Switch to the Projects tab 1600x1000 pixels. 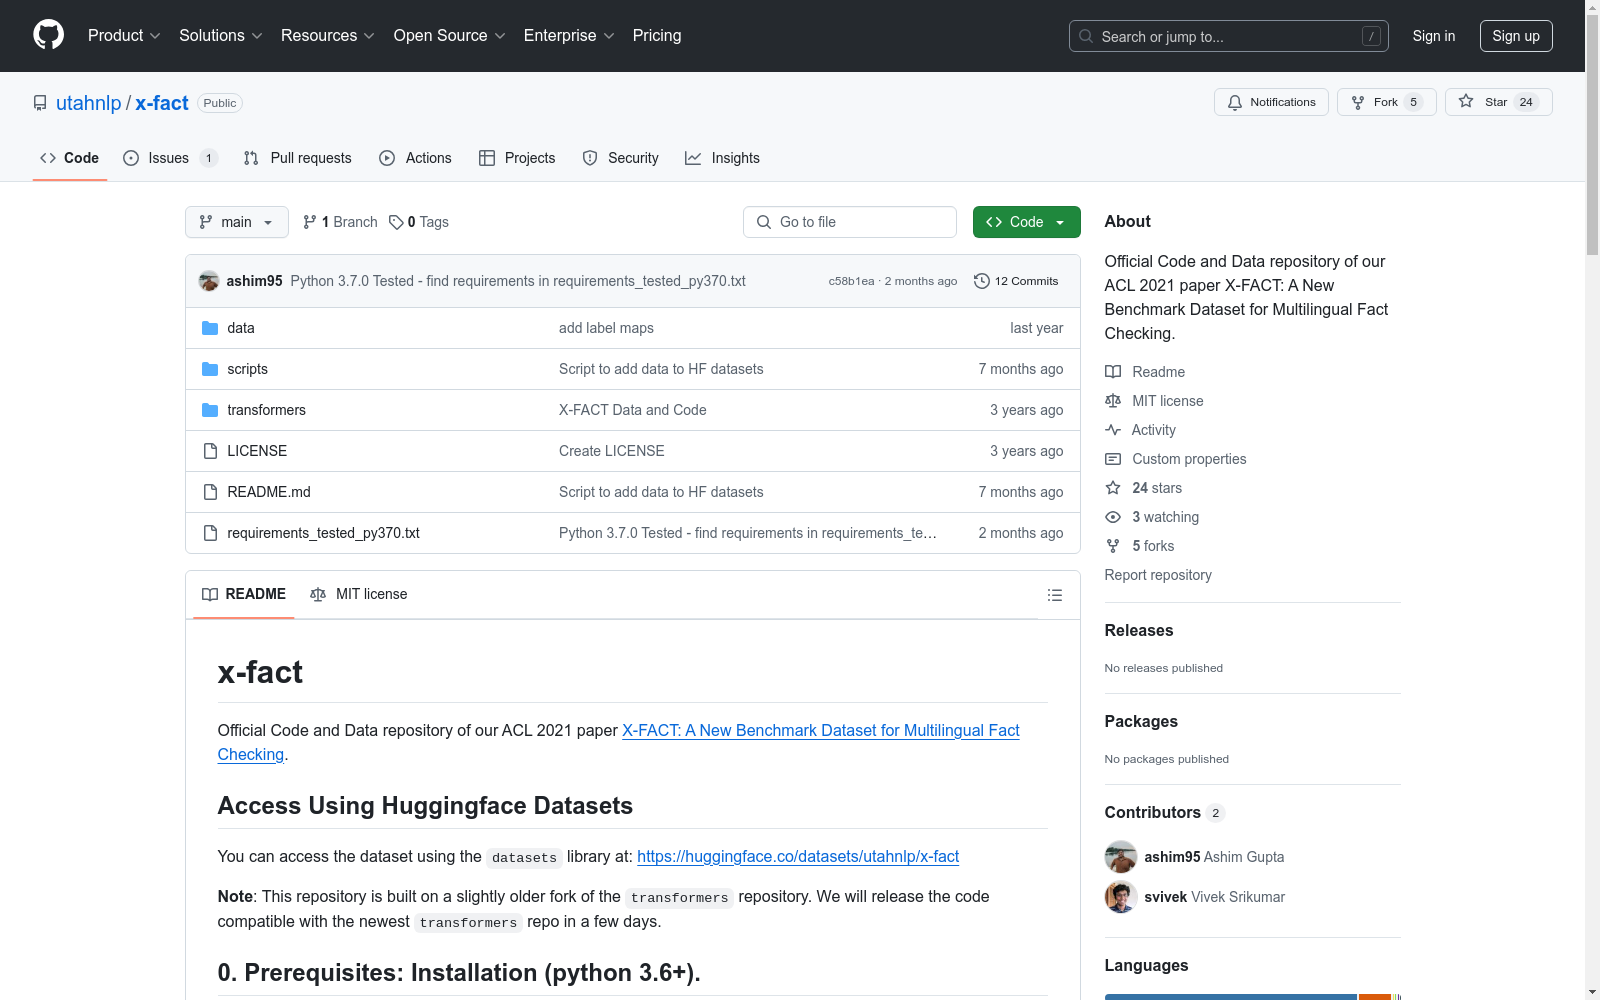[517, 158]
